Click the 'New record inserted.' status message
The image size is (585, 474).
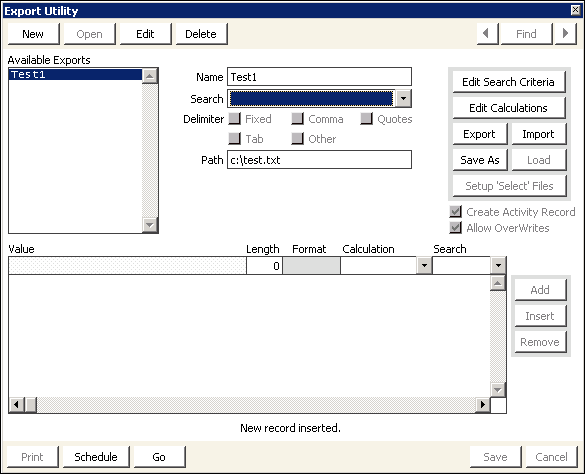pos(290,428)
